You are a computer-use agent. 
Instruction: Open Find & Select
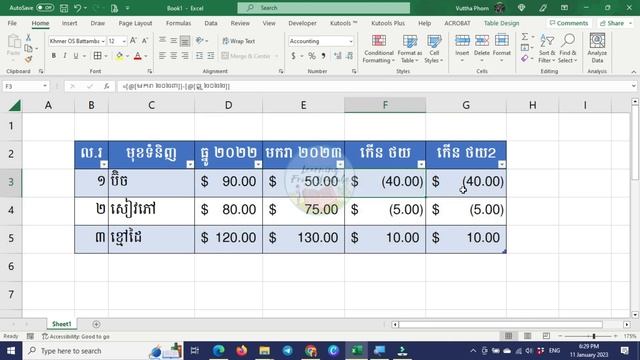(567, 49)
